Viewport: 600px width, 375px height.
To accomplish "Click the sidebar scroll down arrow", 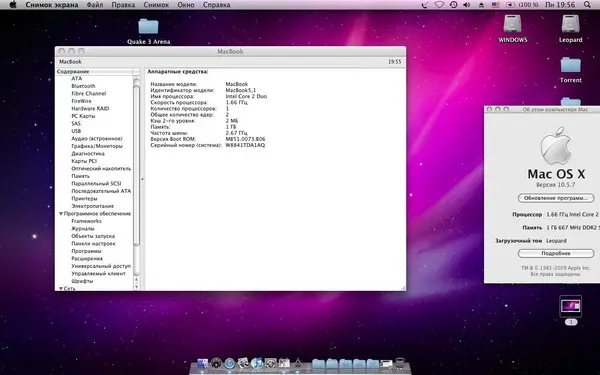I will tap(137, 287).
